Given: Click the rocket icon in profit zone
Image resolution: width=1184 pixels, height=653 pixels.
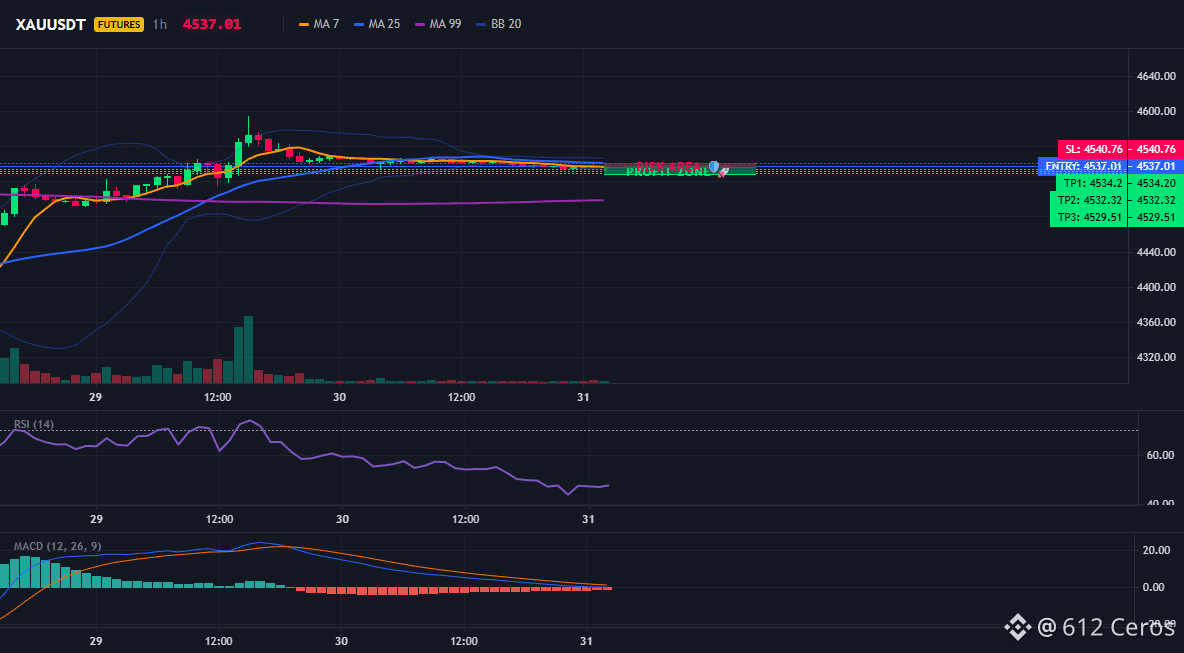Looking at the screenshot, I should tap(723, 172).
